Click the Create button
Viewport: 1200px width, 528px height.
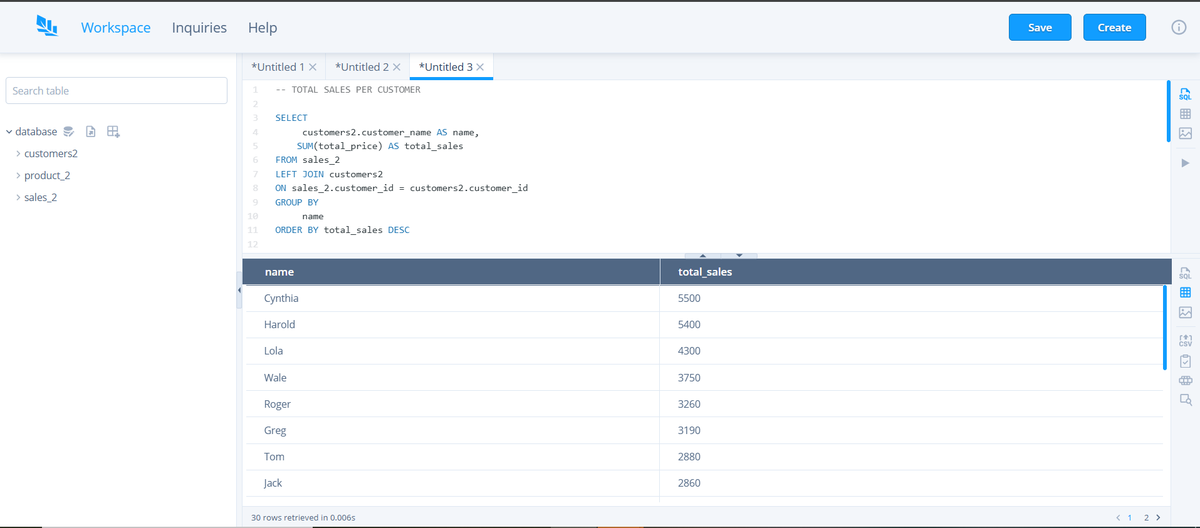point(1114,27)
